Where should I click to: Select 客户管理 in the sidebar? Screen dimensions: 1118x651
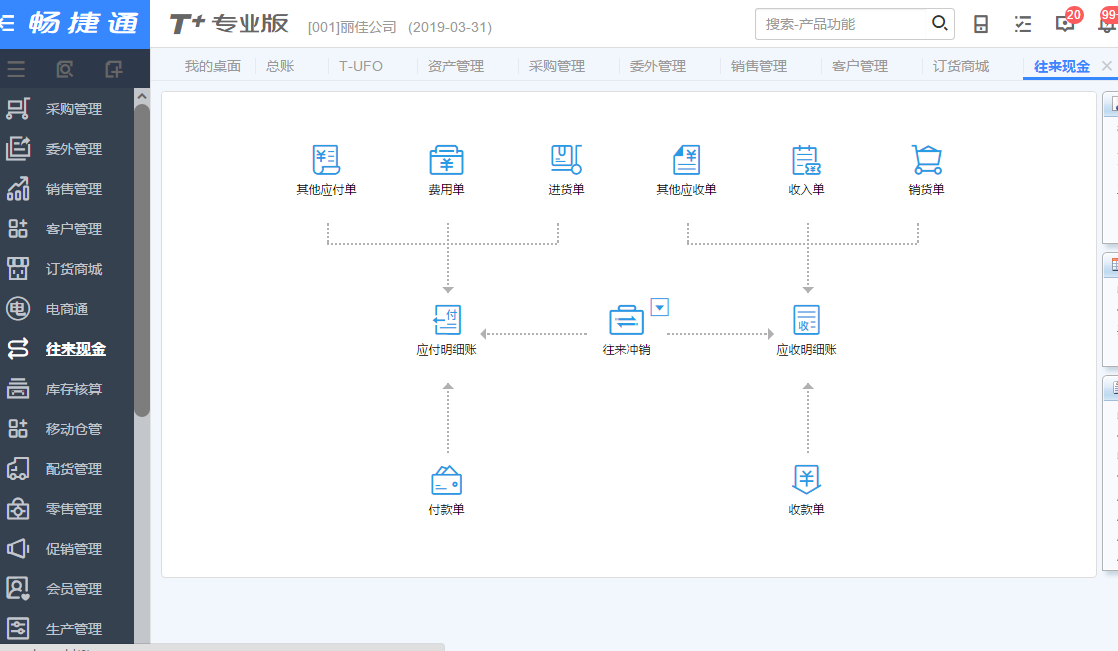click(x=67, y=229)
